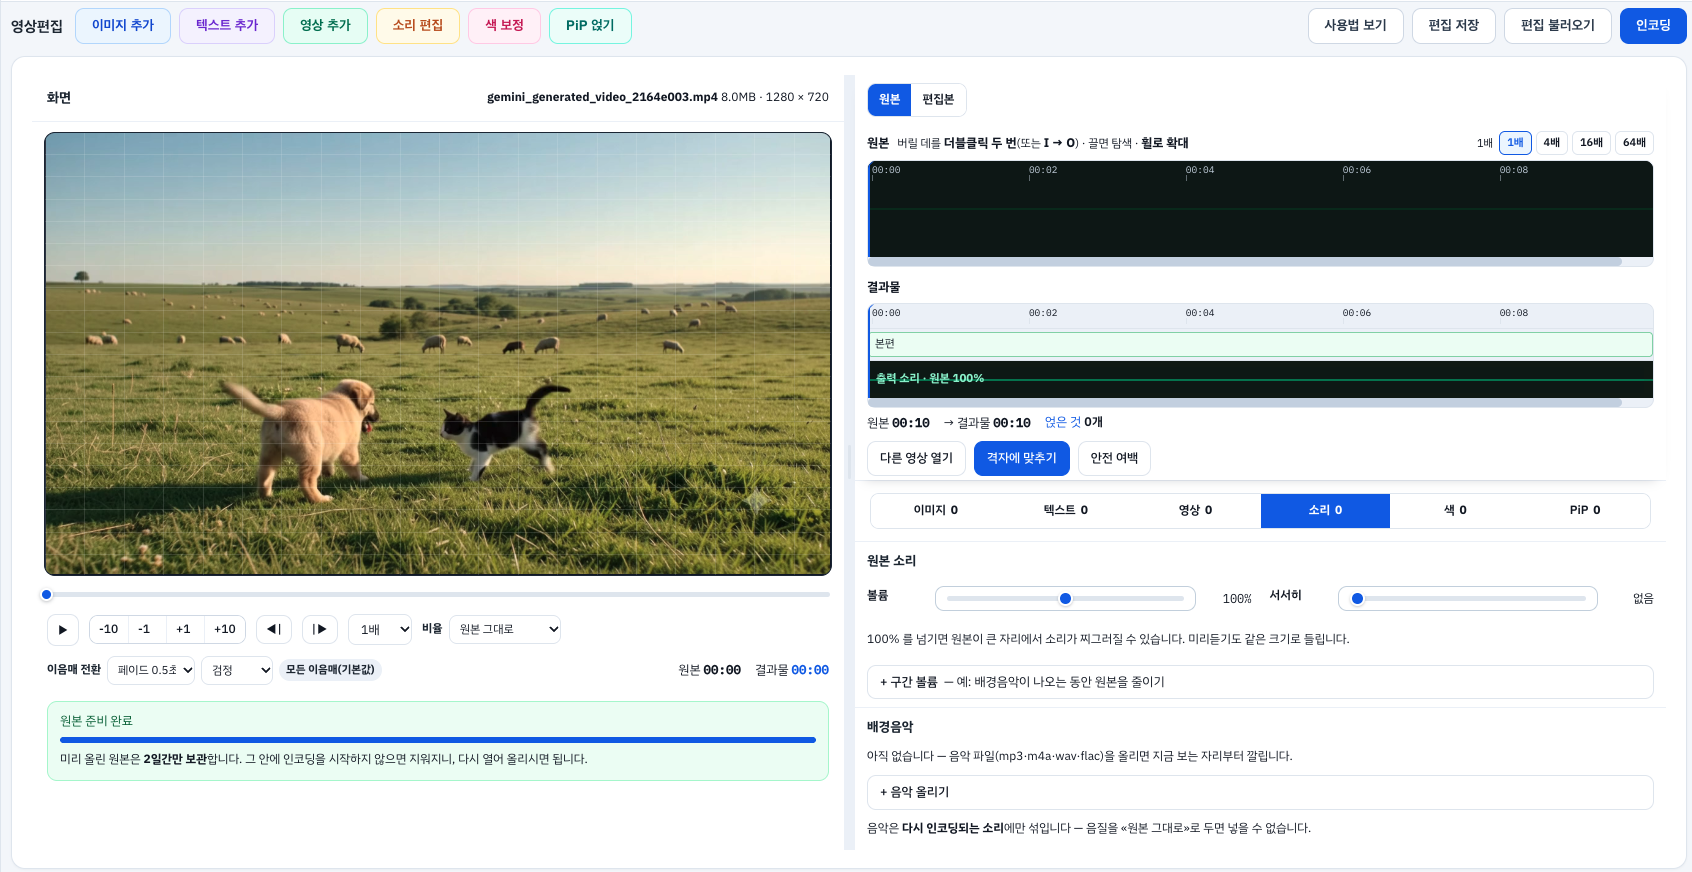
Task: Skip back 10 seconds
Action: tap(109, 630)
